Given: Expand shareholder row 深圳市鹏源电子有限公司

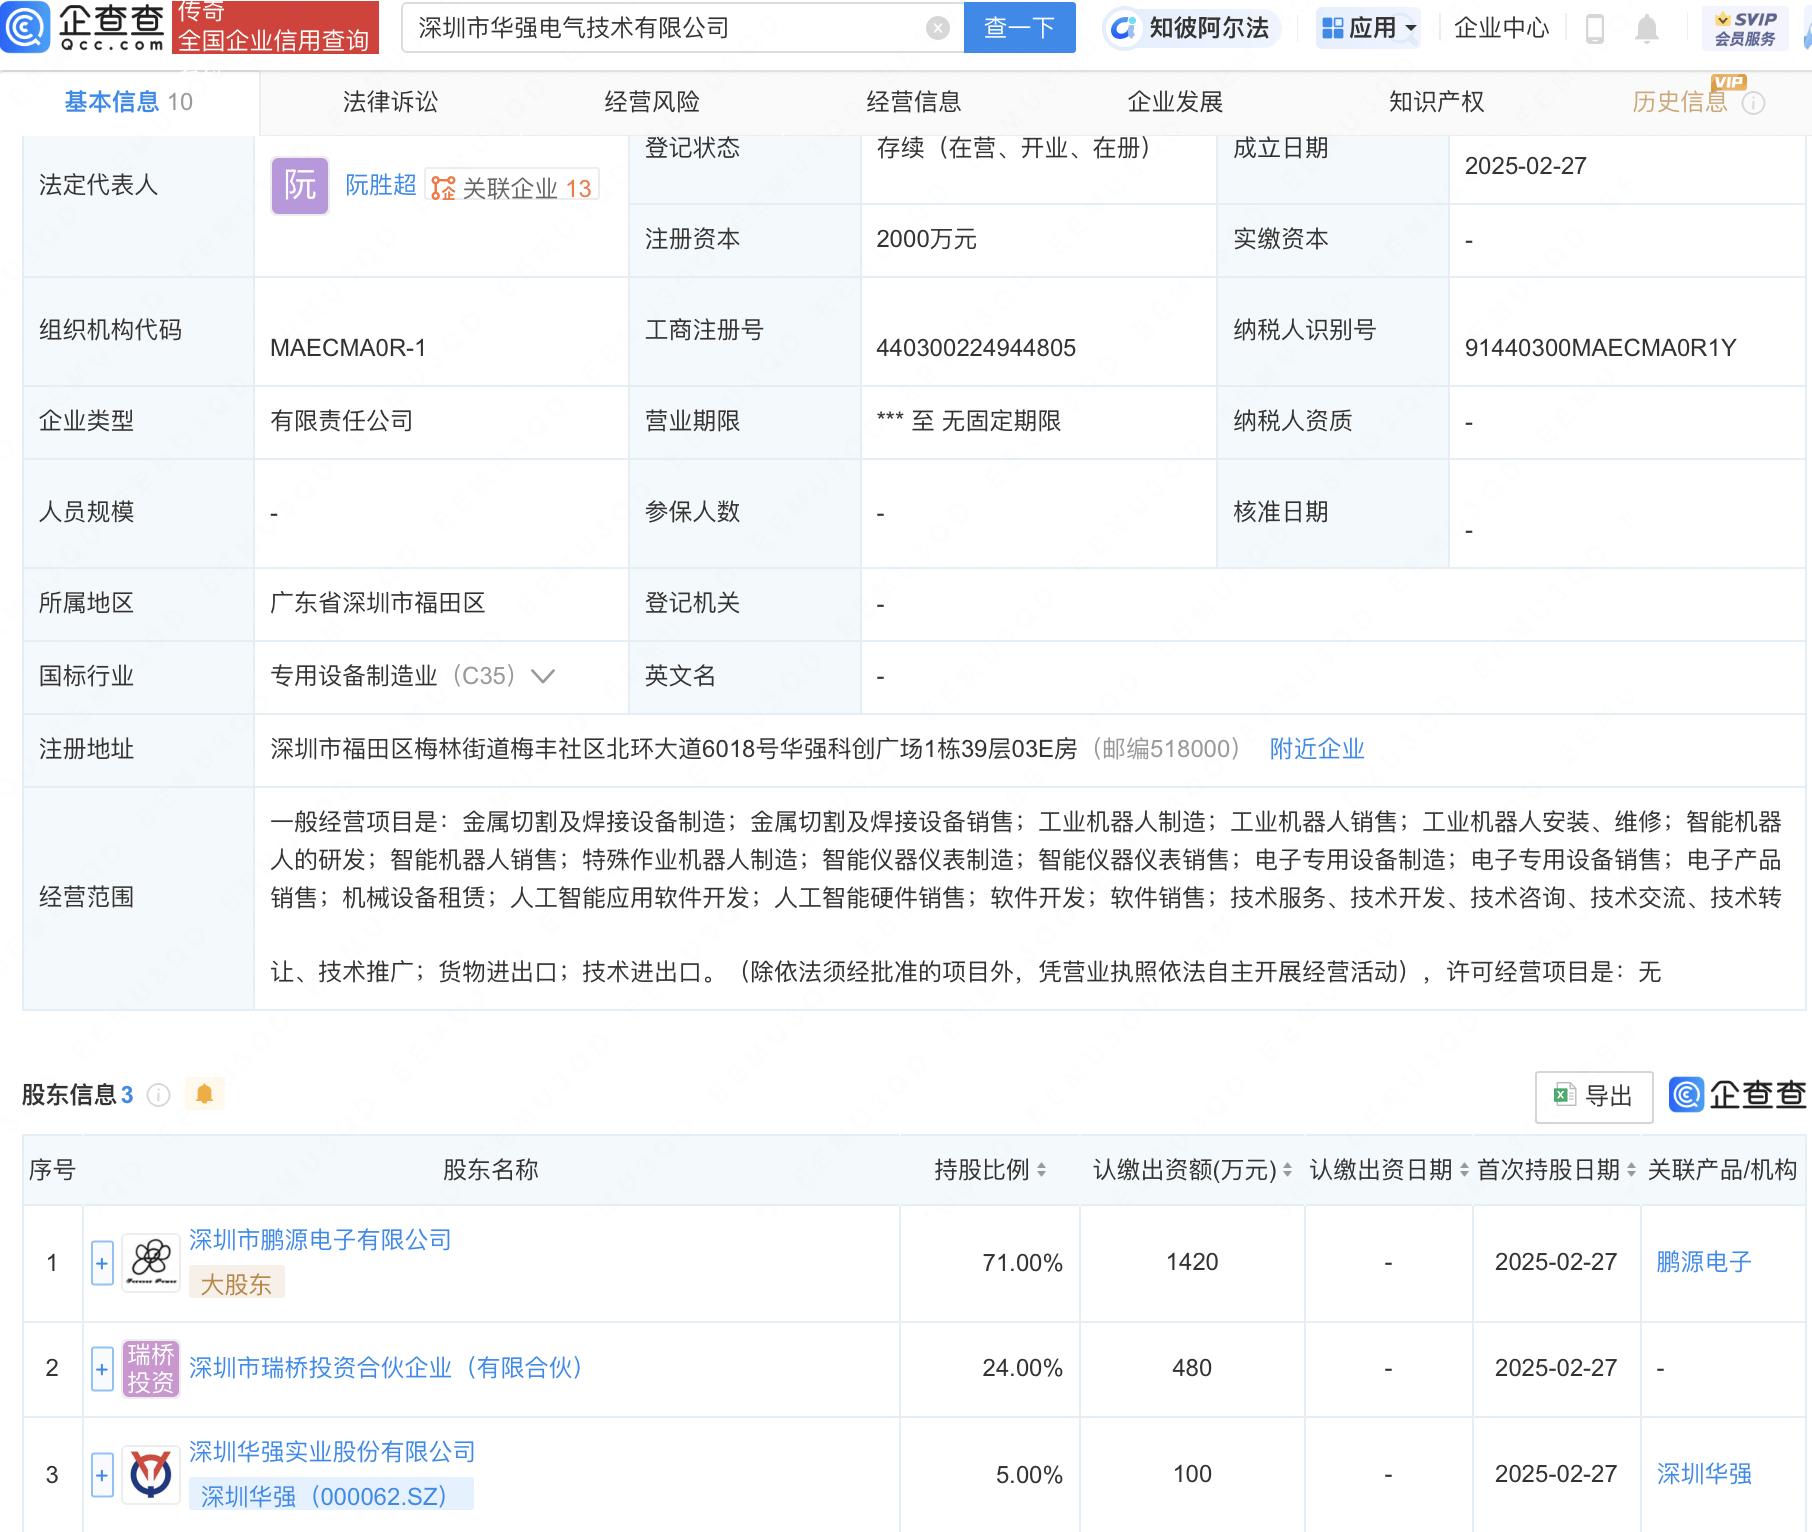Looking at the screenshot, I should pos(102,1263).
